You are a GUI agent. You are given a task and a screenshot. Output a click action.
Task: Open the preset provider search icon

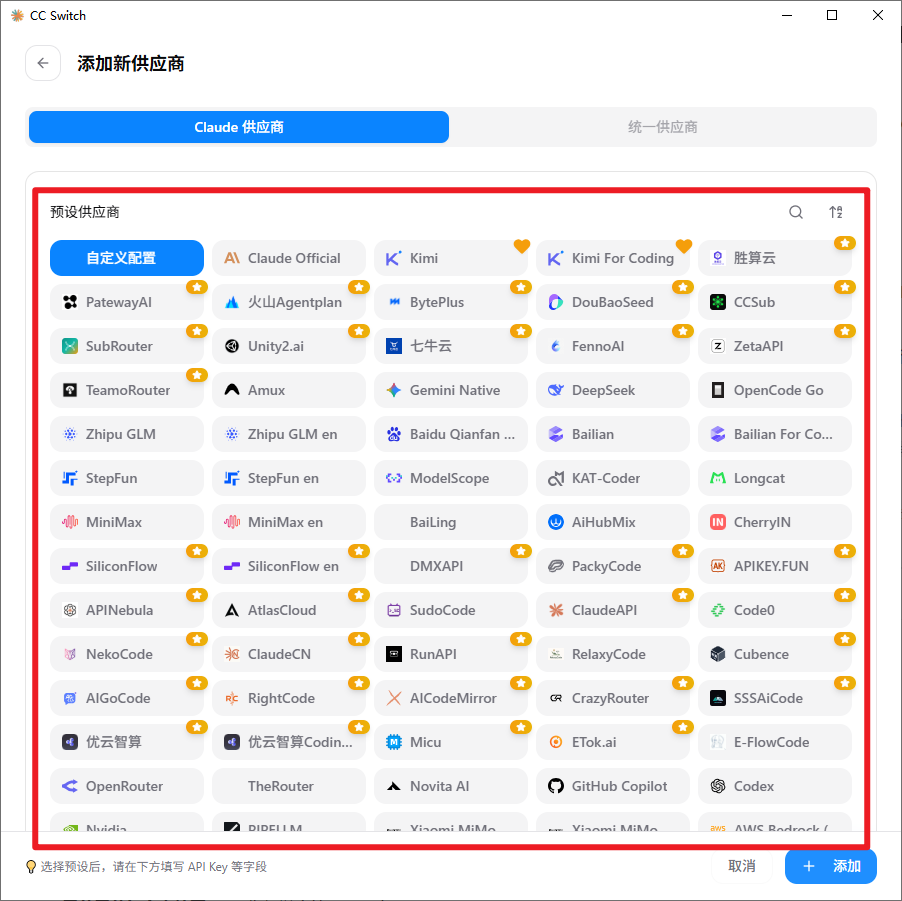pyautogui.click(x=796, y=212)
